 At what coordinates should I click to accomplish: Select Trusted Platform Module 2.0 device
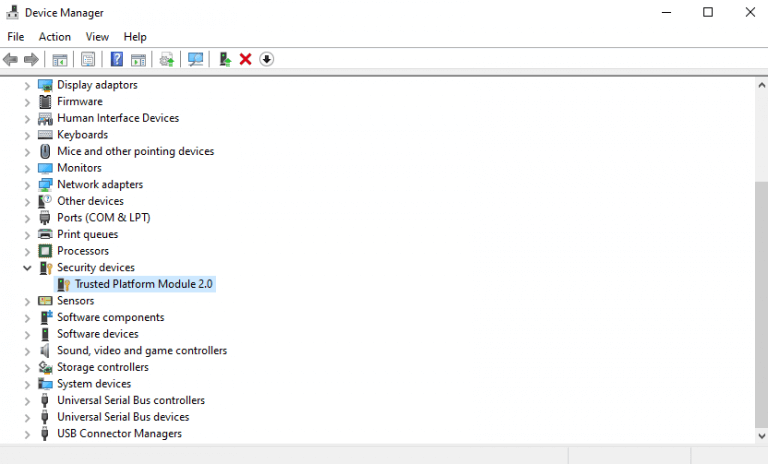pyautogui.click(x=144, y=284)
